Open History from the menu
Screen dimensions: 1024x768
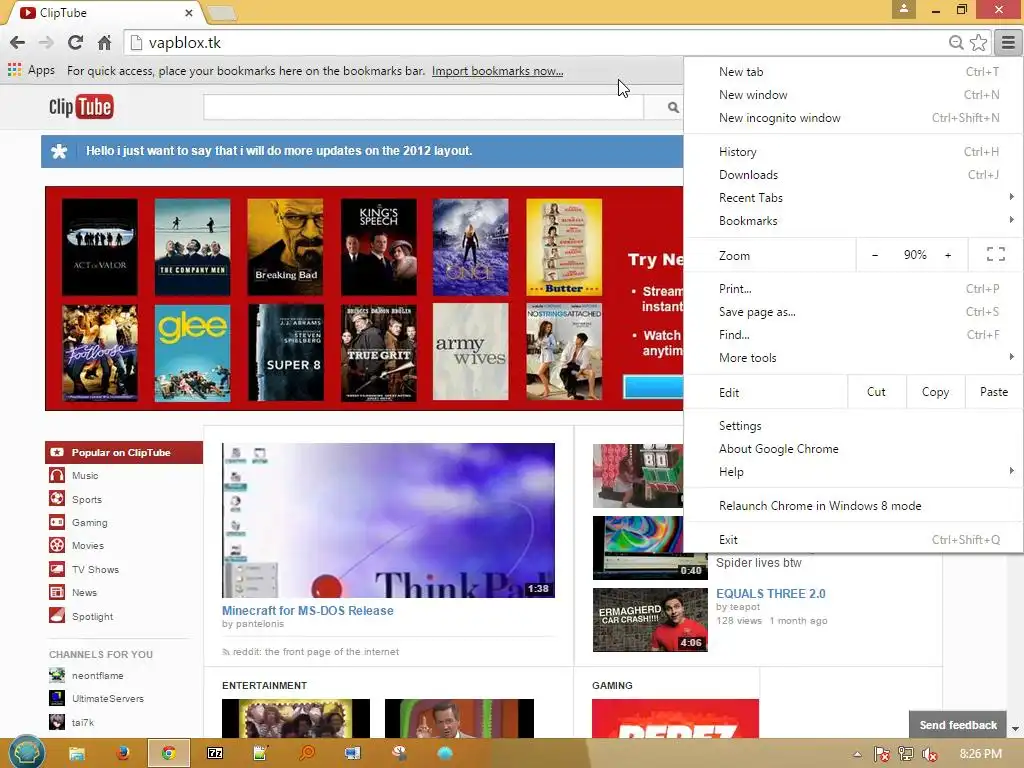pos(853,152)
